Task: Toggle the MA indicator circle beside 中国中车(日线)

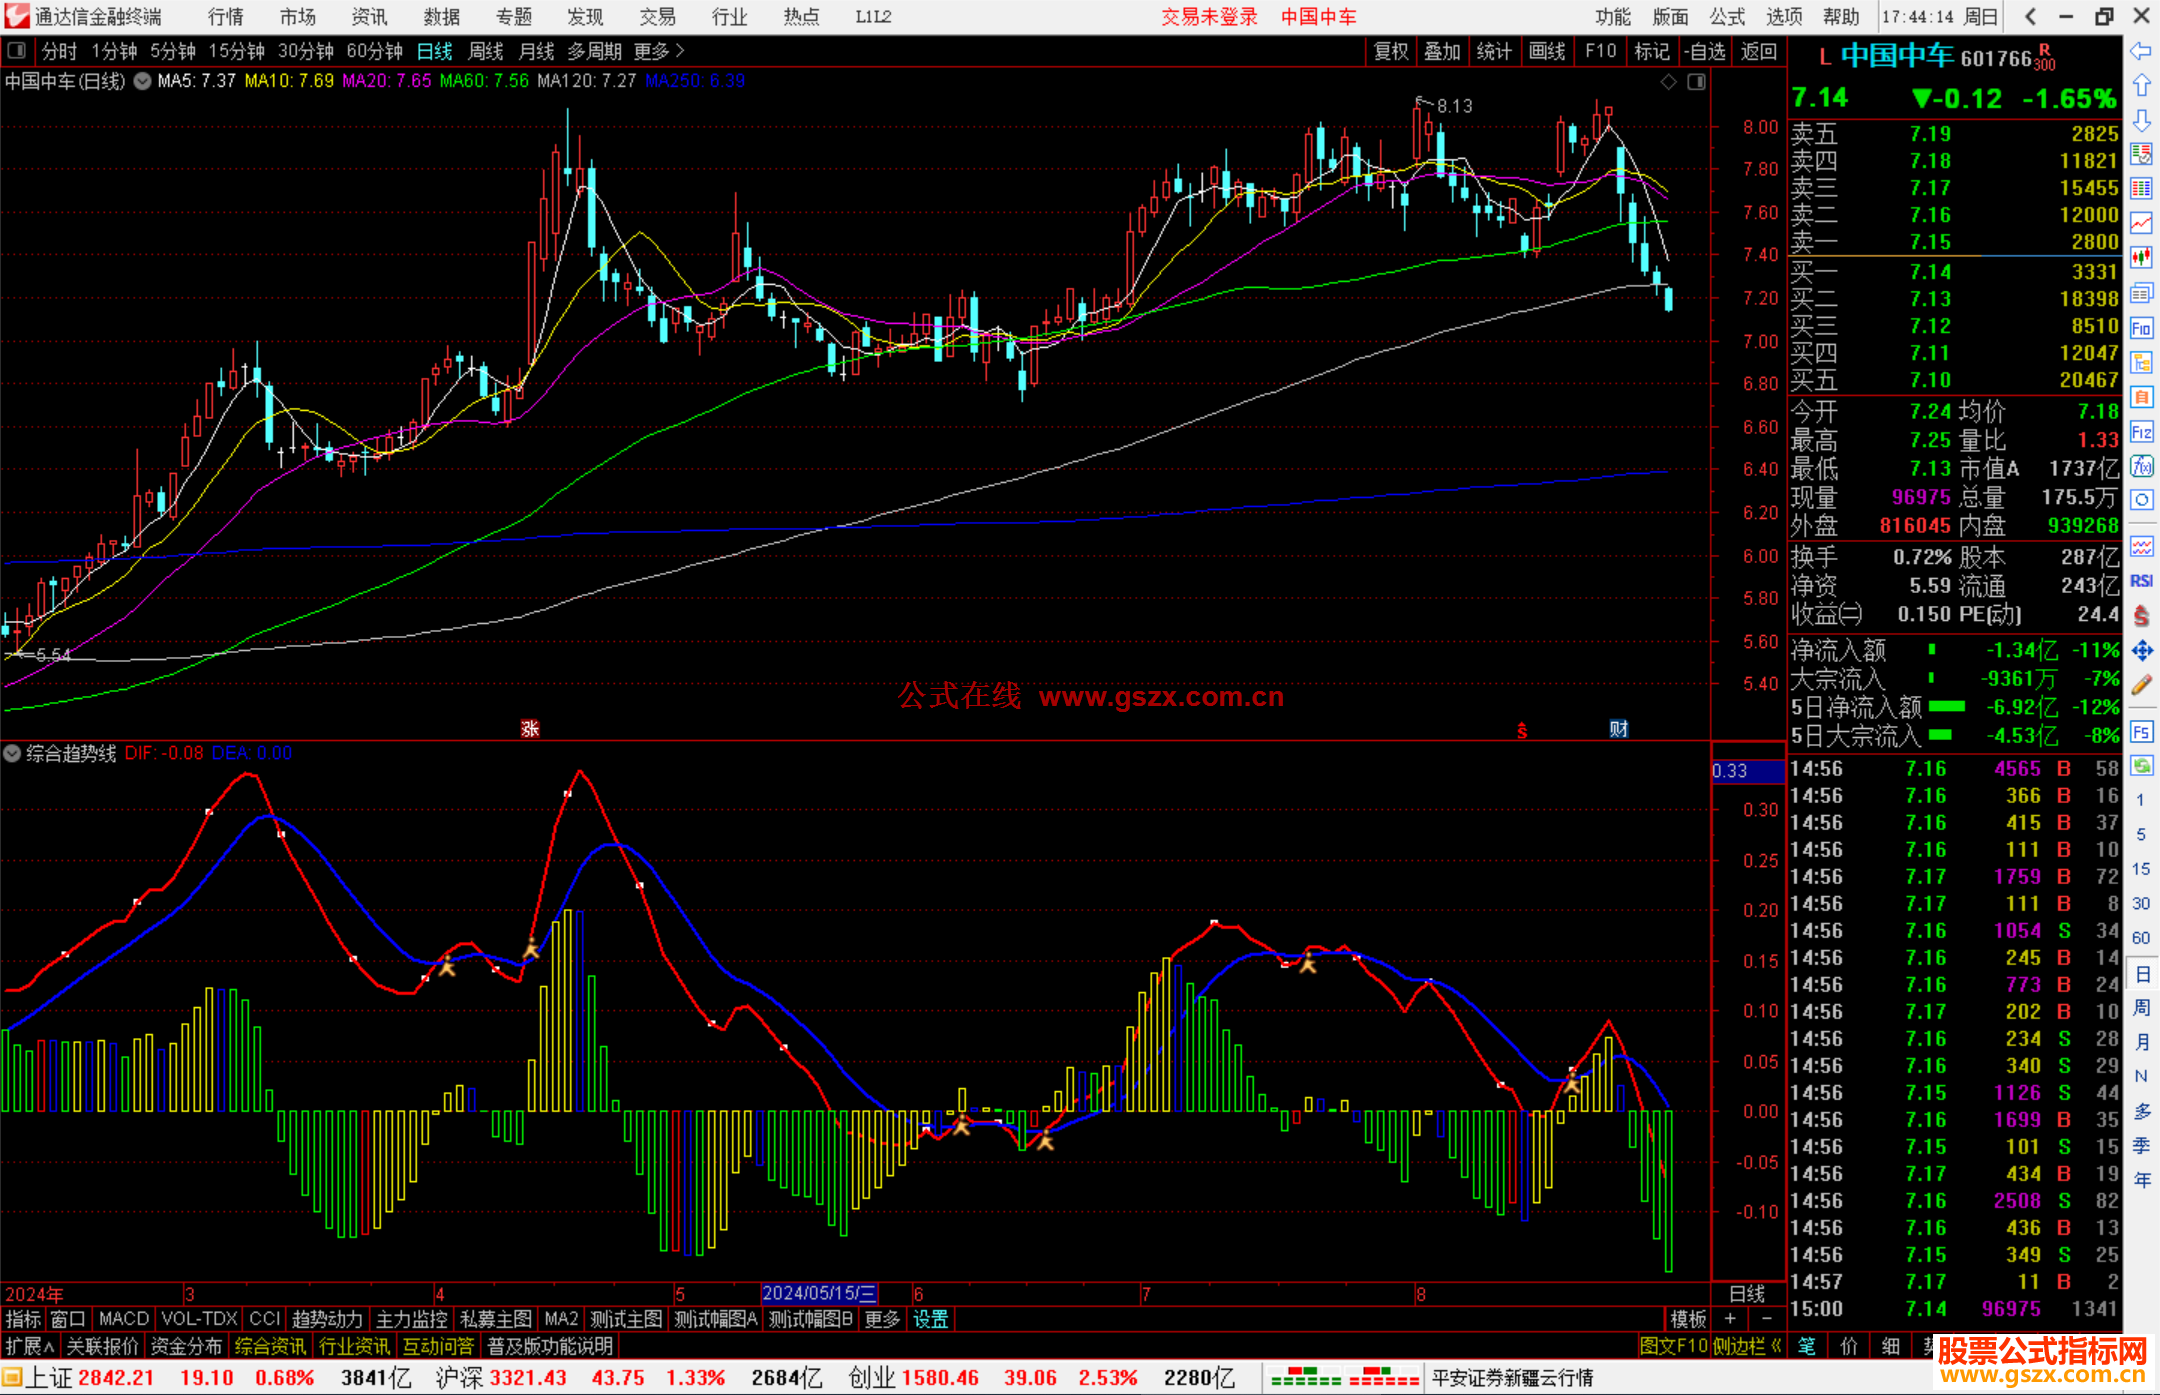Action: point(143,81)
